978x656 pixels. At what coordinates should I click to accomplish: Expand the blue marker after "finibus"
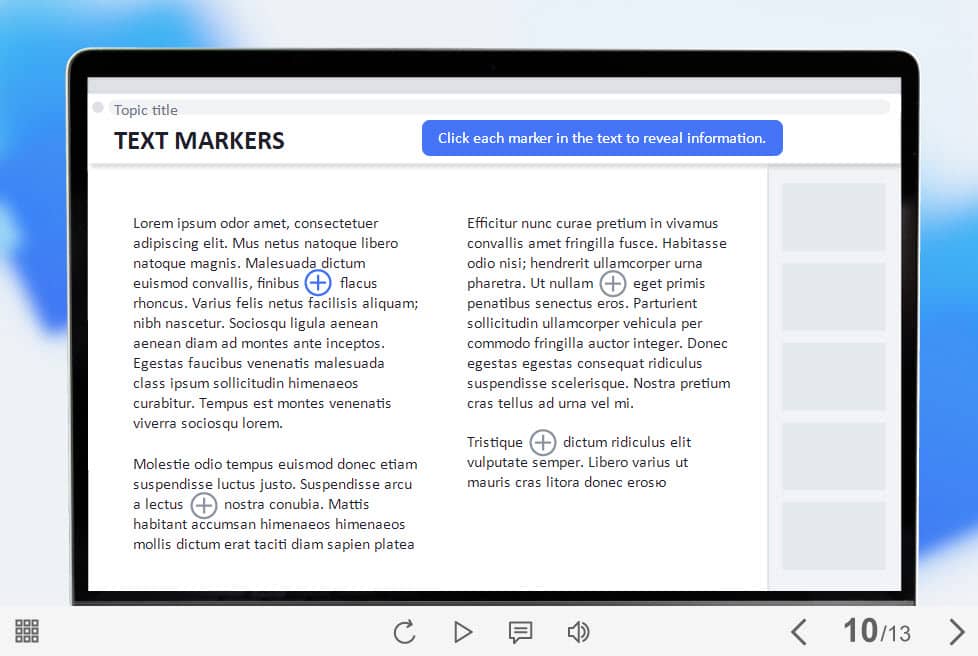point(318,283)
